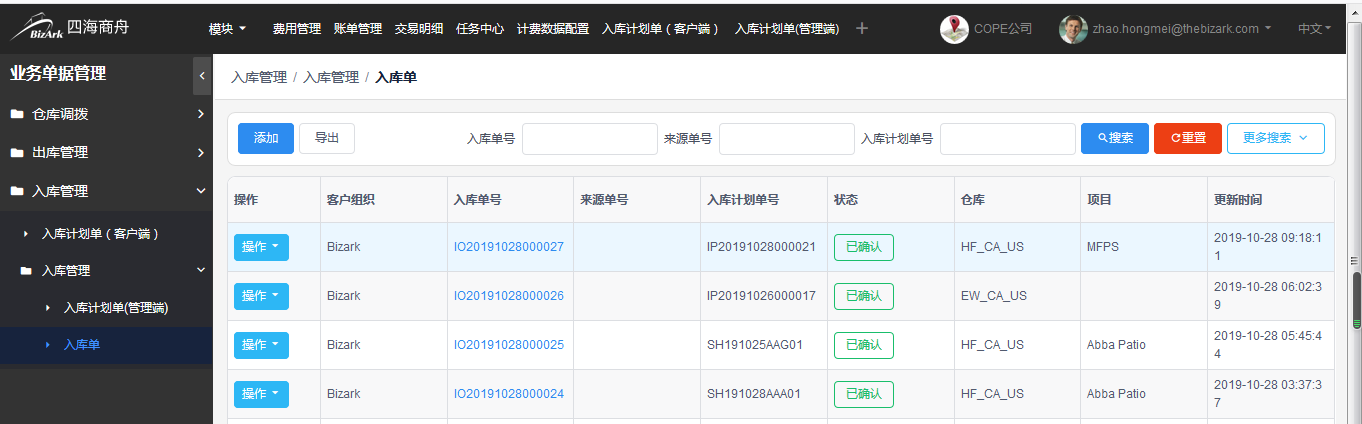The image size is (1362, 424).
Task: Switch to 入库计划单（客户端） top tab
Action: click(x=661, y=29)
